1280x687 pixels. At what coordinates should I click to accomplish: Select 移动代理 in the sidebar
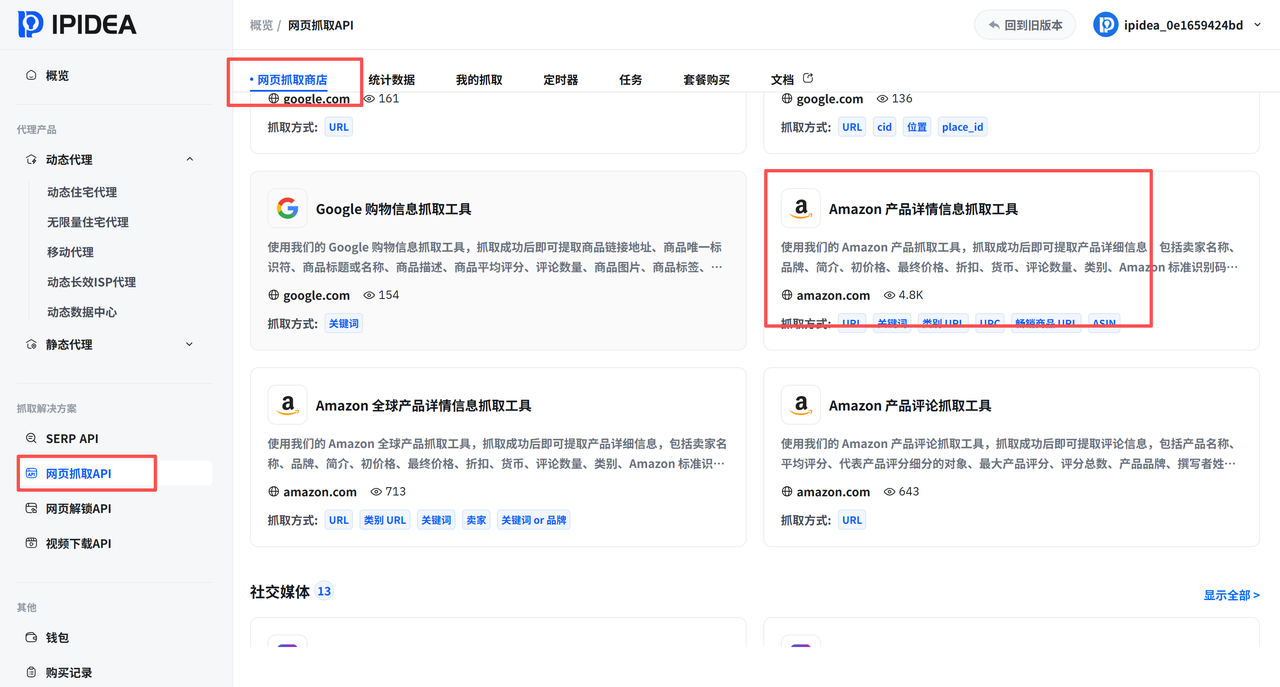(x=70, y=252)
